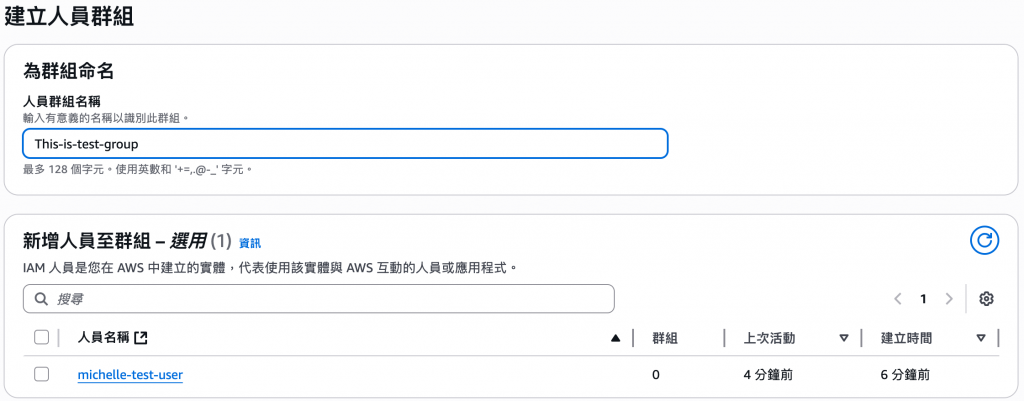Toggle the select-all users checkbox
This screenshot has width=1024, height=401.
click(41, 337)
